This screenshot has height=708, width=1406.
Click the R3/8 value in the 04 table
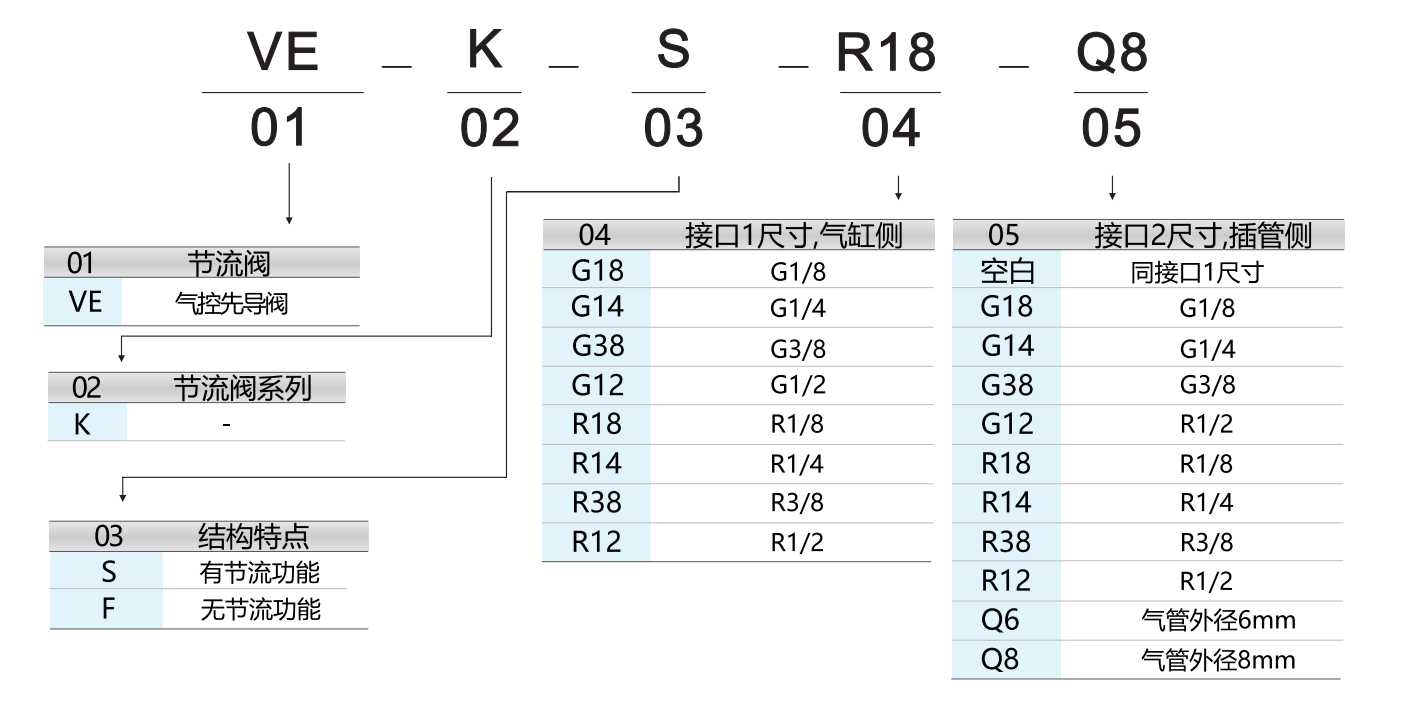(797, 503)
